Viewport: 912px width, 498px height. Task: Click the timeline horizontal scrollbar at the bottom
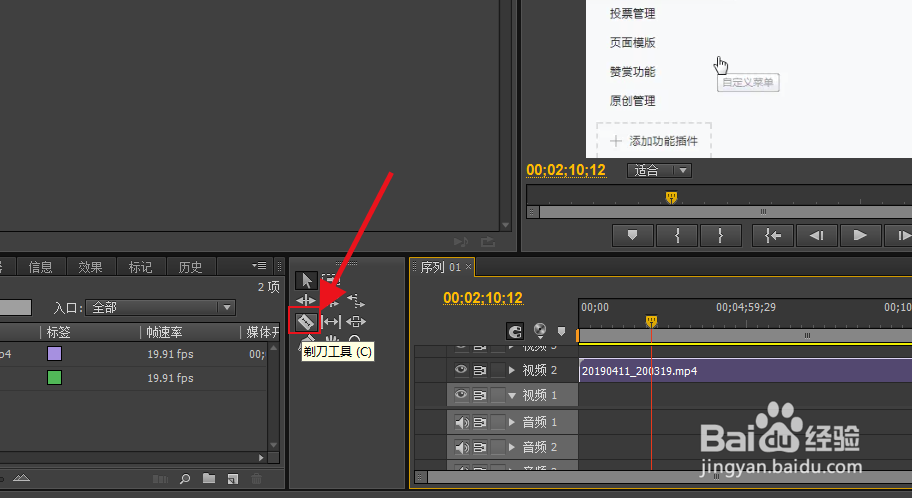tap(669, 477)
